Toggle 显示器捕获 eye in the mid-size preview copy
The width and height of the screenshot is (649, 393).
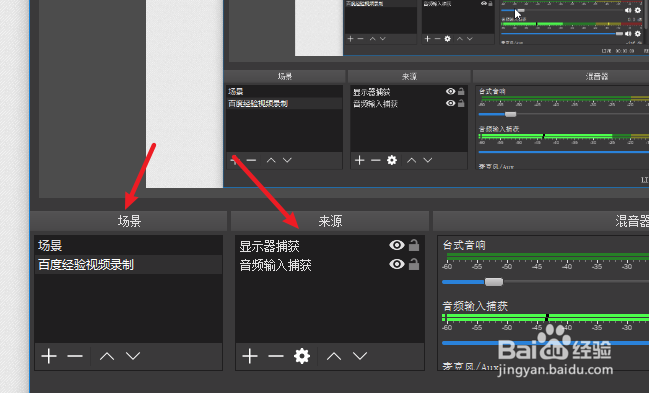450,92
